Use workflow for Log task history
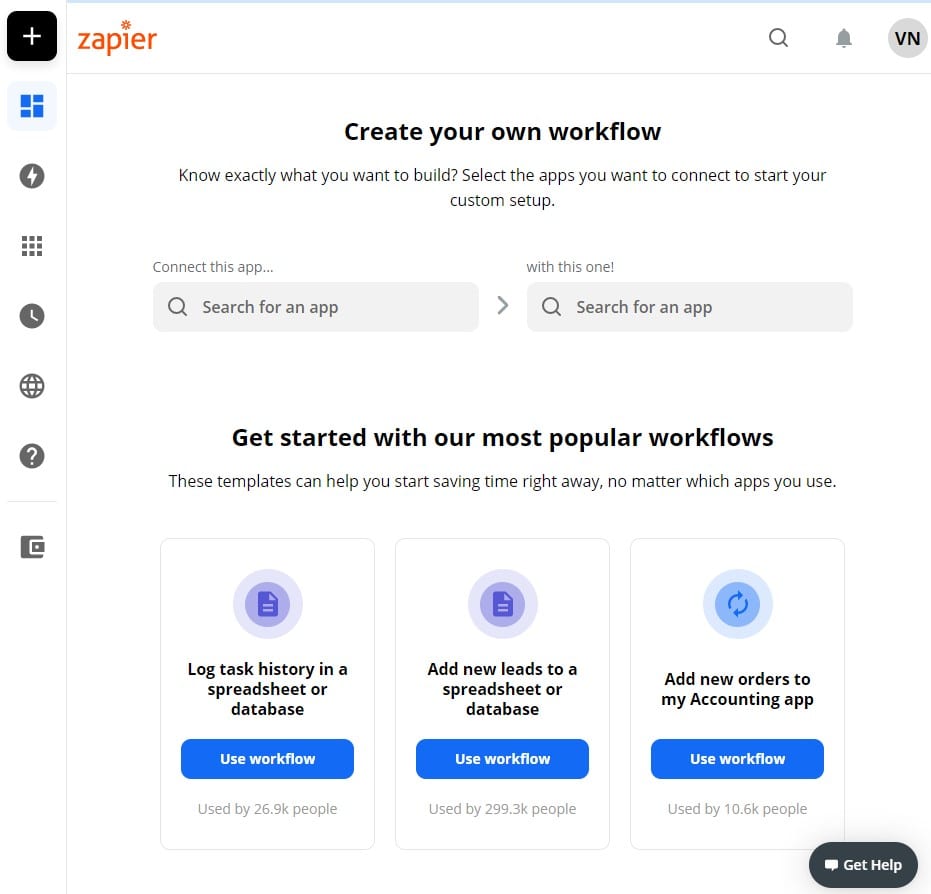 (x=267, y=759)
